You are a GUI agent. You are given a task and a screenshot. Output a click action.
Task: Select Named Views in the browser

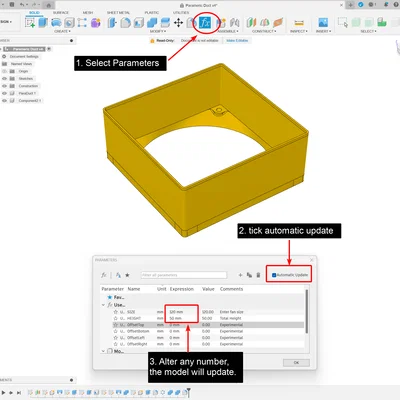click(x=21, y=64)
